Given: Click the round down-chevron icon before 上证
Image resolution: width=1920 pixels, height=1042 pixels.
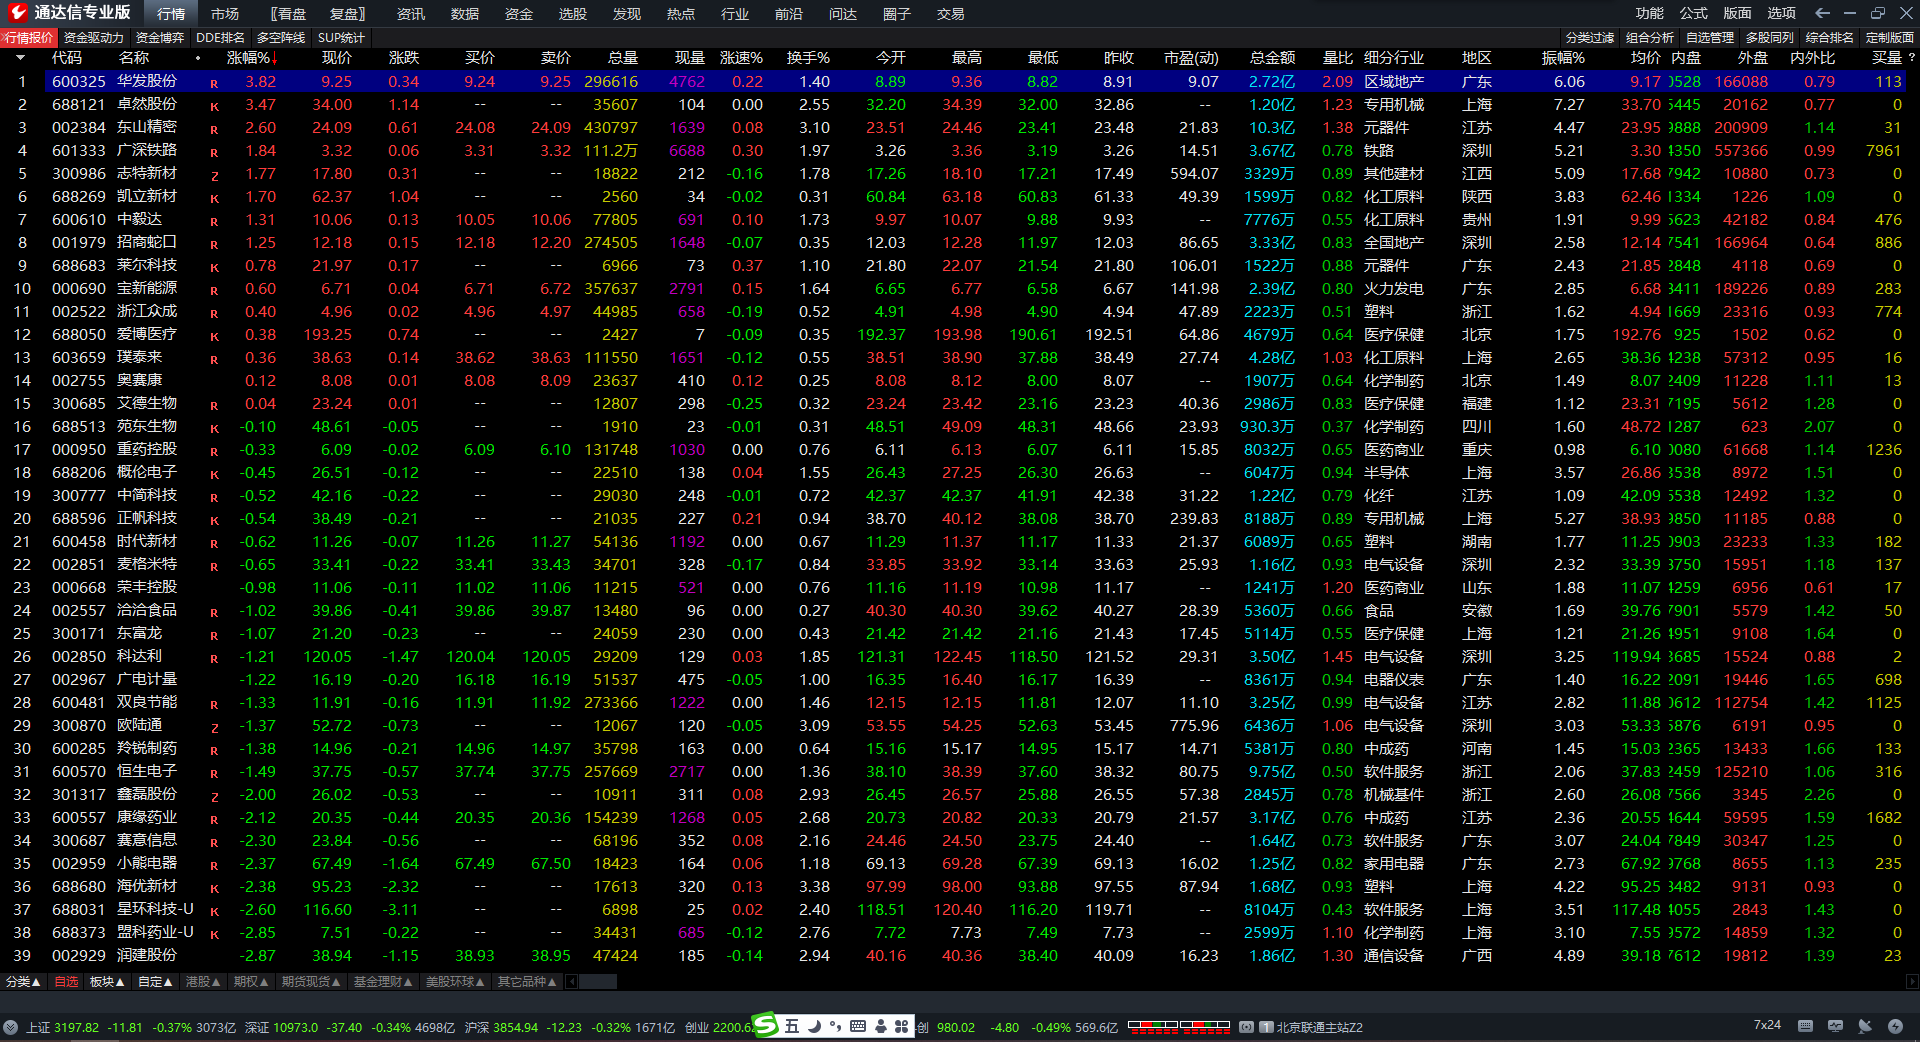Looking at the screenshot, I should click(11, 1027).
